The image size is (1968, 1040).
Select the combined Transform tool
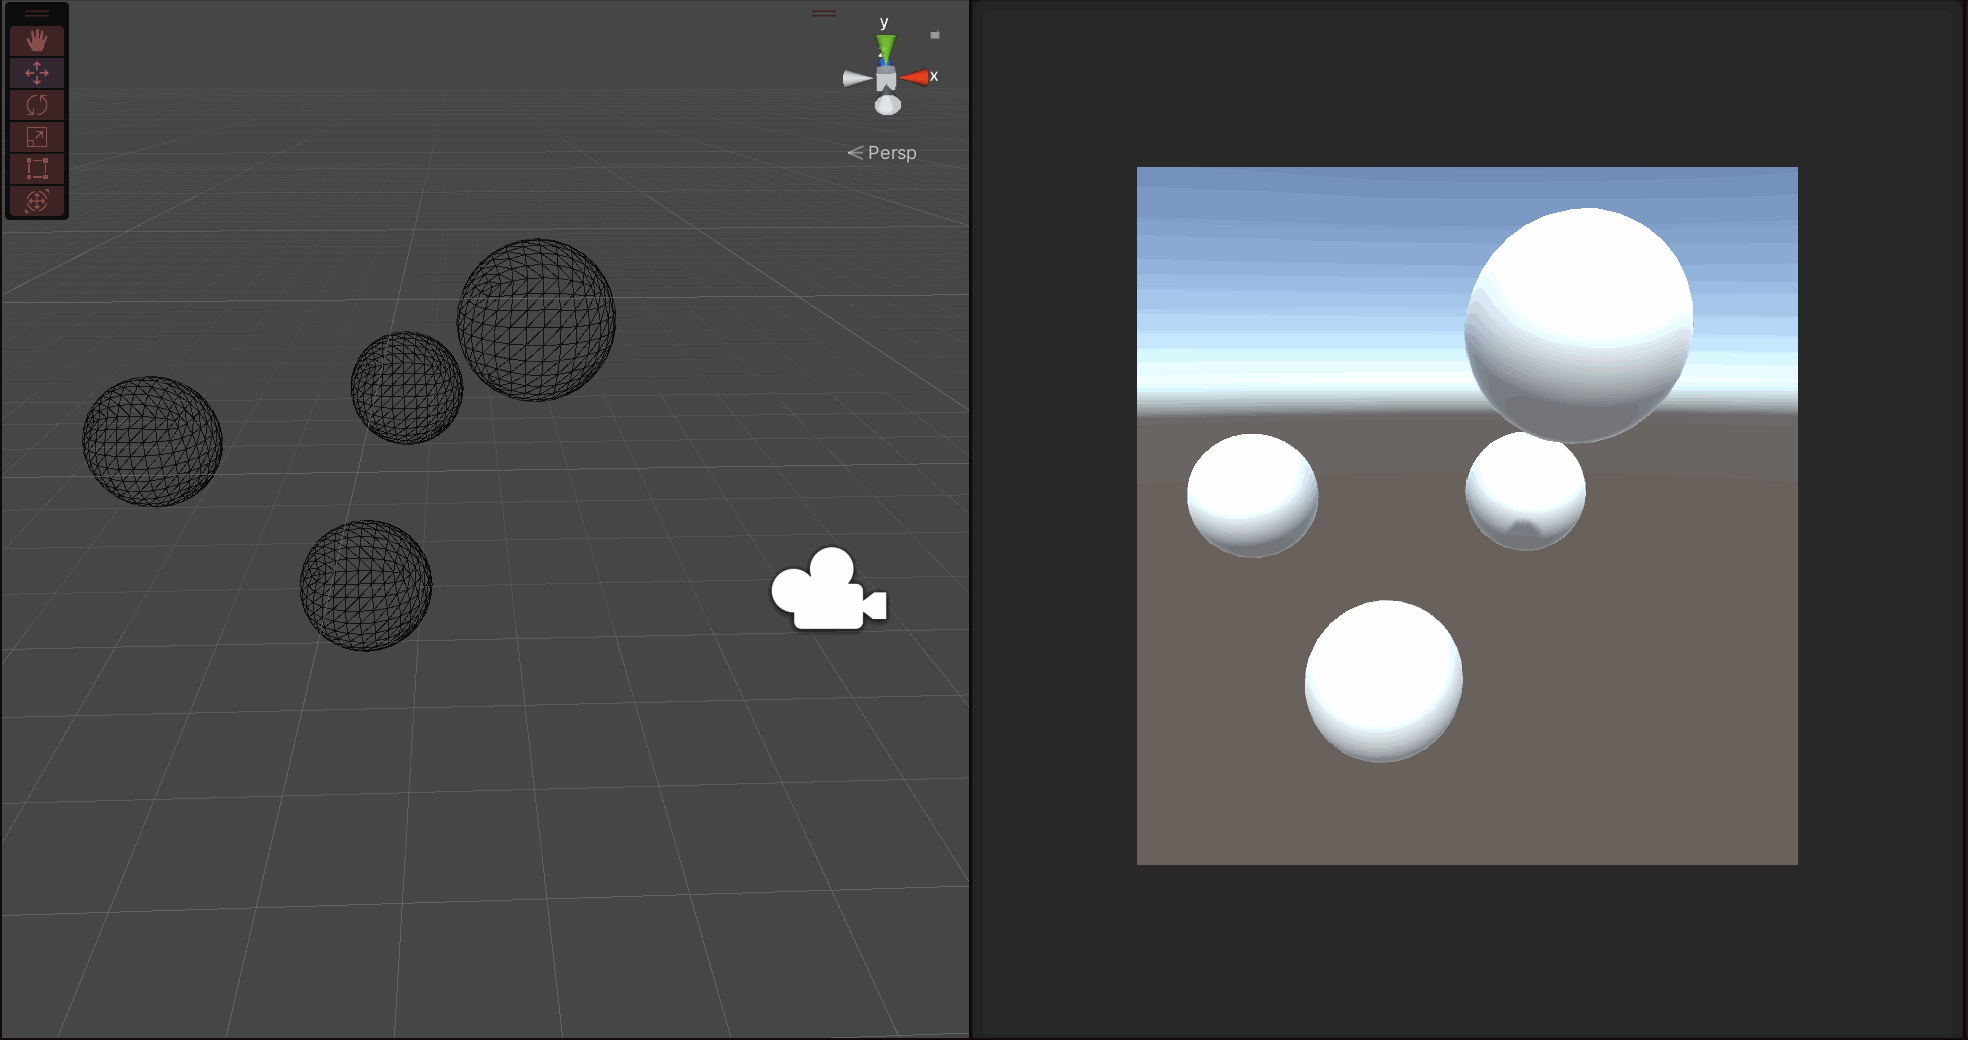(x=37, y=201)
